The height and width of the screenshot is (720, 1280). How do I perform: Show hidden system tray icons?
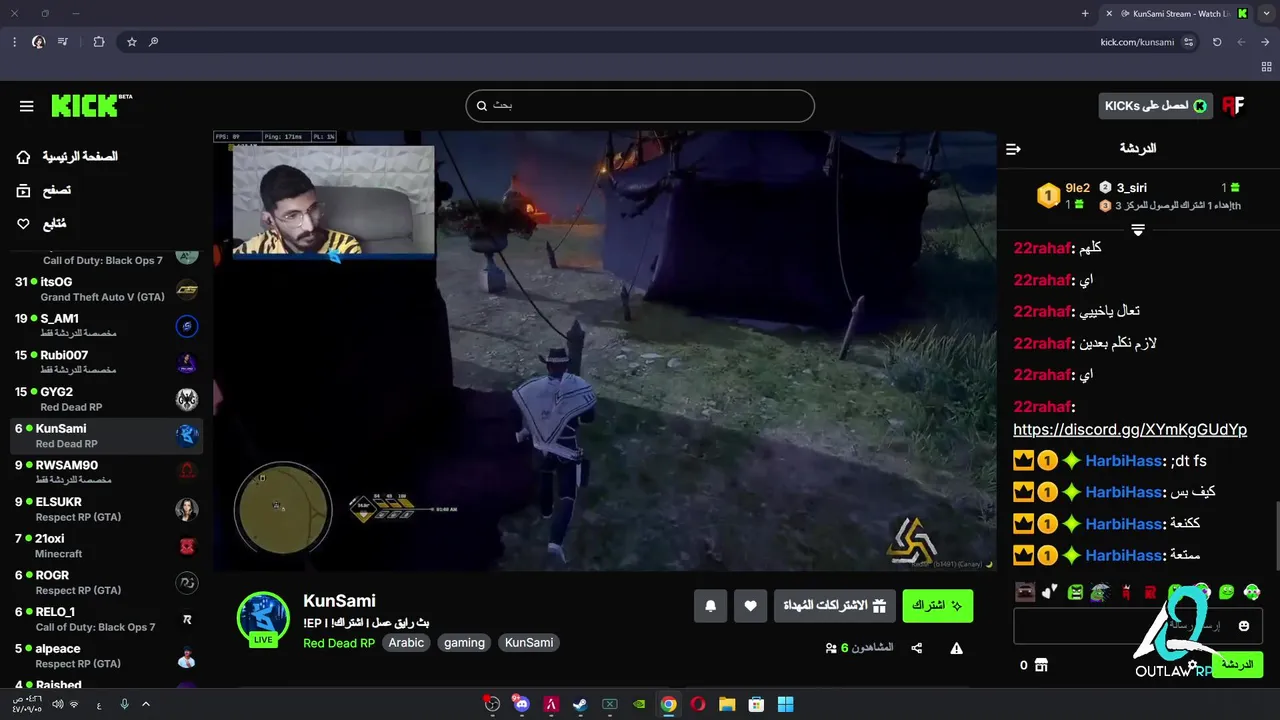coord(146,704)
